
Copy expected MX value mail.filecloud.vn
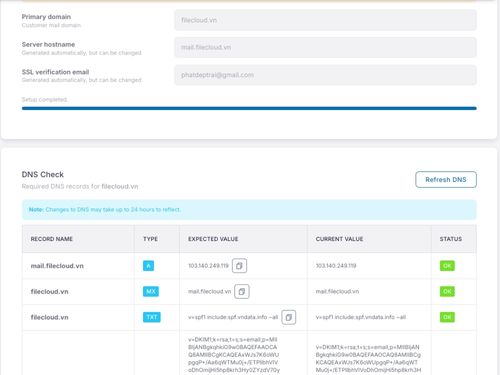242,291
